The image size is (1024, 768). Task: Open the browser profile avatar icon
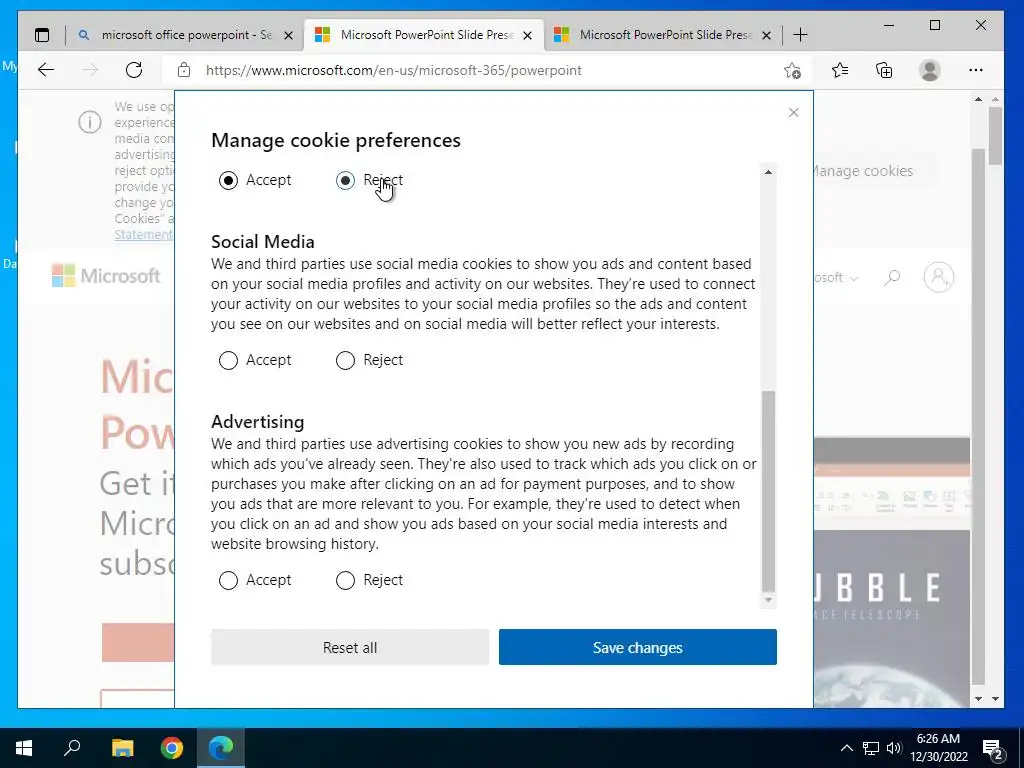pos(929,70)
